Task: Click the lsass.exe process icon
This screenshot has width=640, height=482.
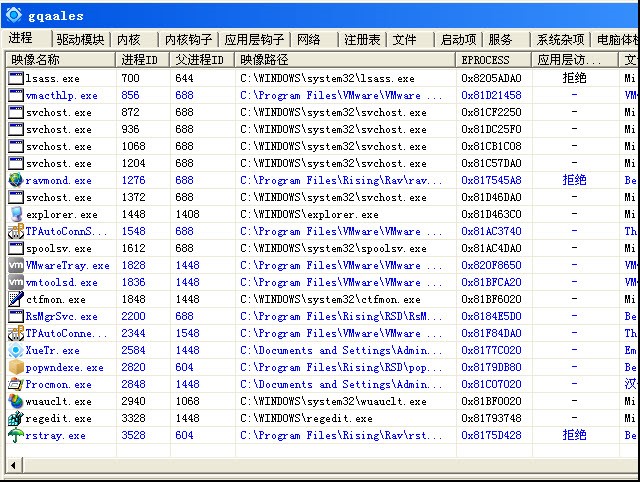Action: [x=16, y=78]
